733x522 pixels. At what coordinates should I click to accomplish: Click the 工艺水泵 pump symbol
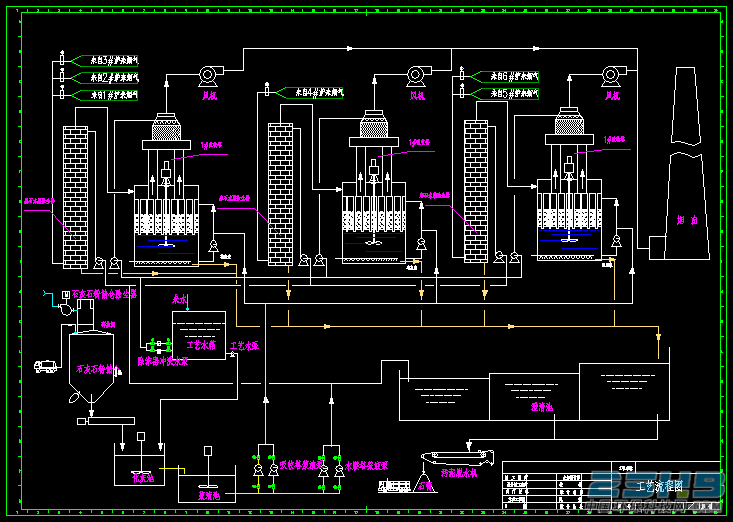tap(232, 355)
